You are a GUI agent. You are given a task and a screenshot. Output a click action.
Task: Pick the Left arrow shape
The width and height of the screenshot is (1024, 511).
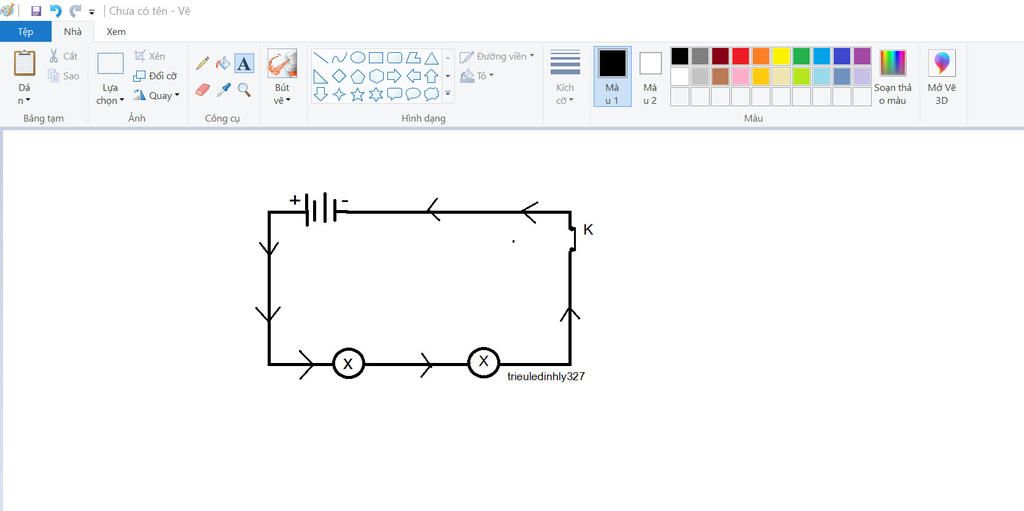click(413, 76)
